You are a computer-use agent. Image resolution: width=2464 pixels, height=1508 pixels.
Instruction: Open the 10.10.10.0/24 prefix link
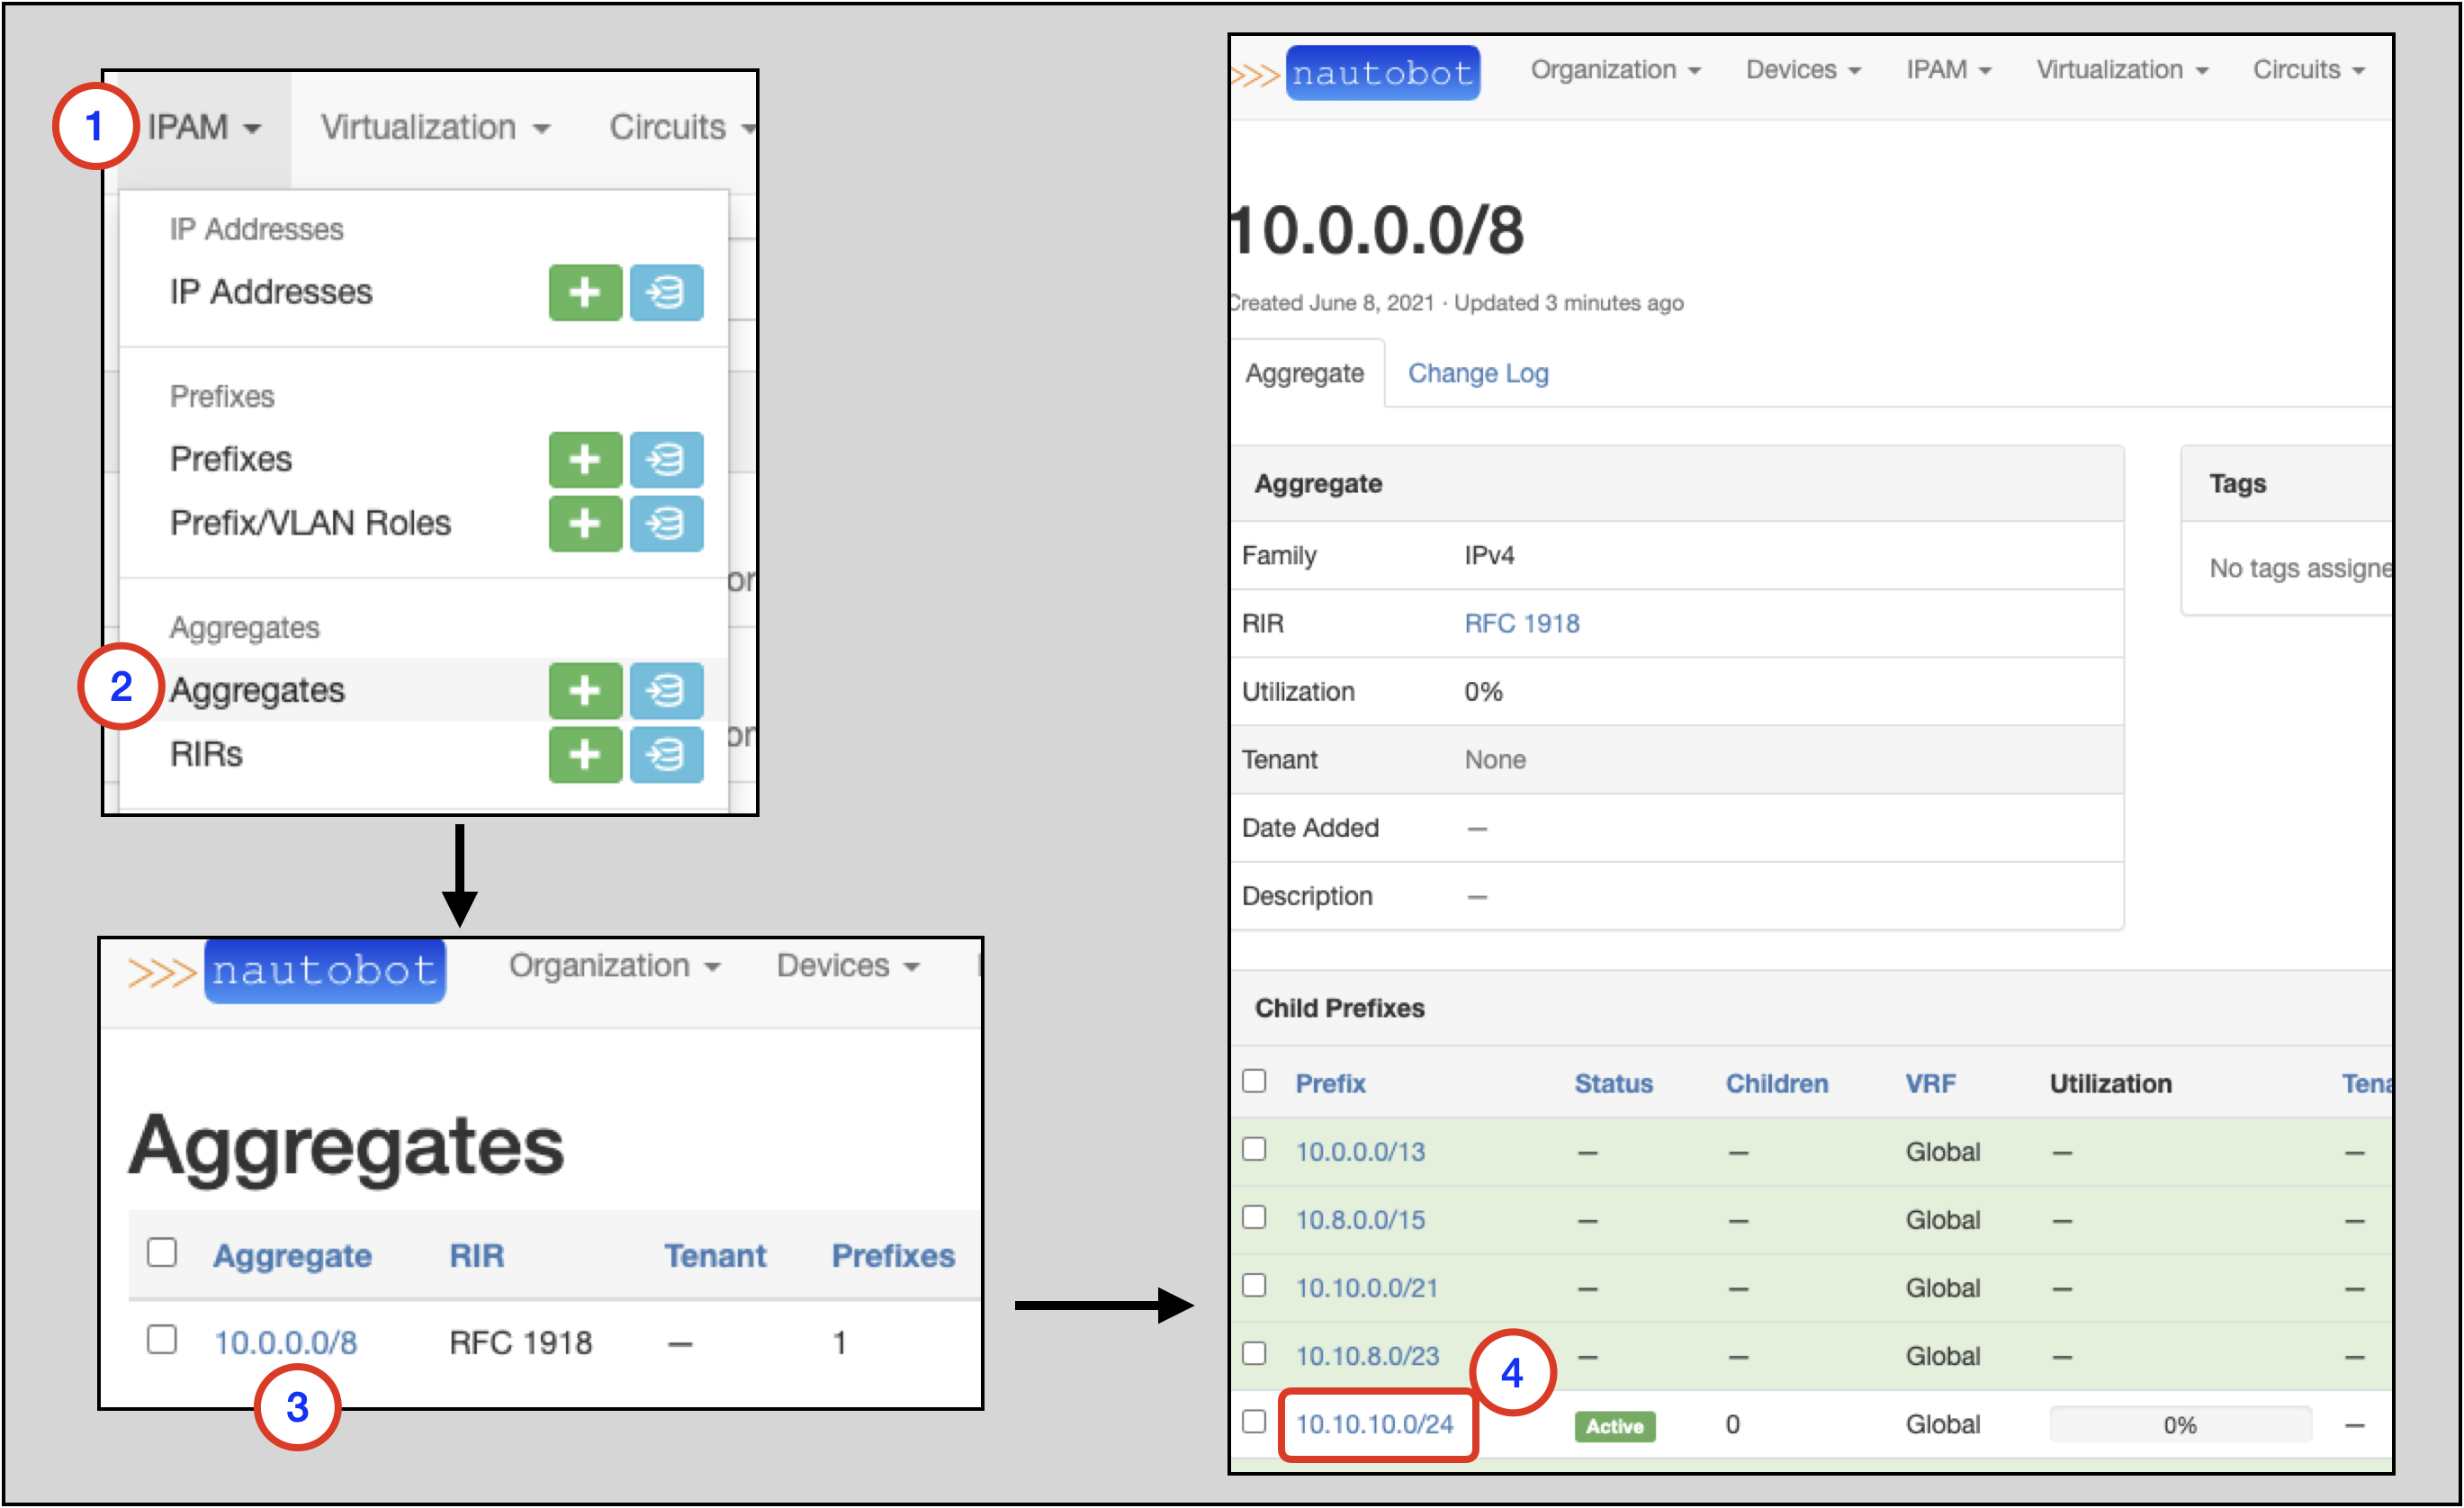(1374, 1424)
